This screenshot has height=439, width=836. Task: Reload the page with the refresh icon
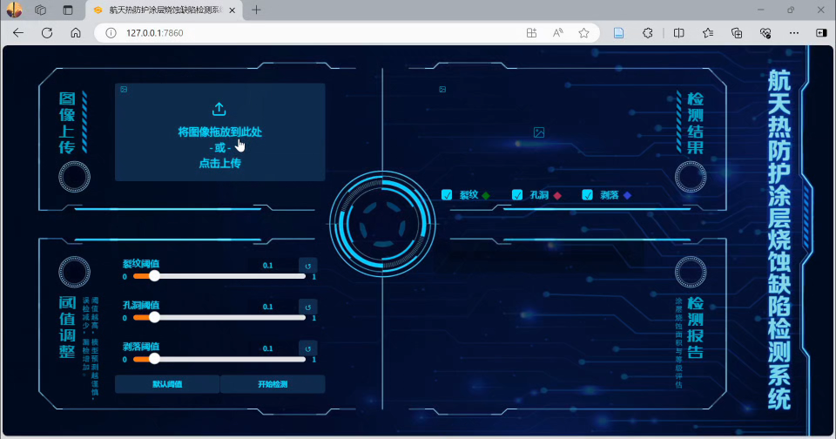pos(47,33)
